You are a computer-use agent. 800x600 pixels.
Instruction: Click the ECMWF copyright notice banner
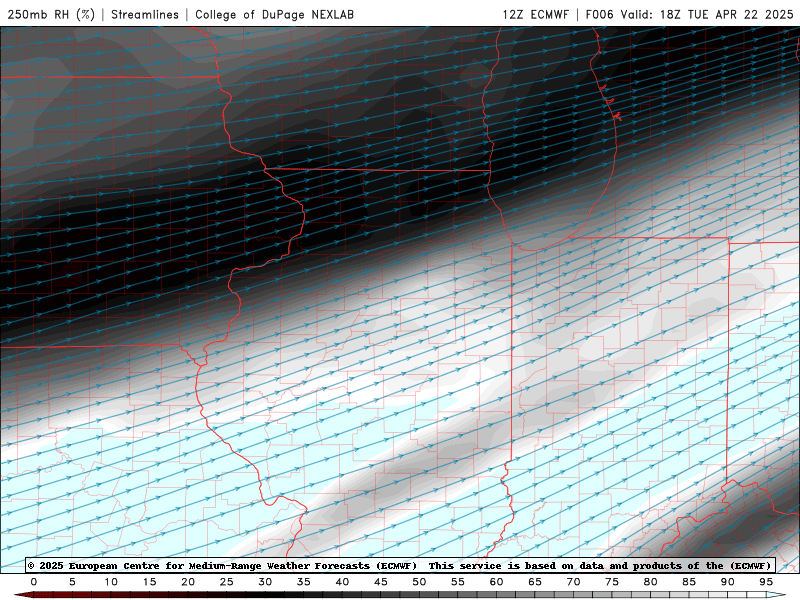point(400,565)
